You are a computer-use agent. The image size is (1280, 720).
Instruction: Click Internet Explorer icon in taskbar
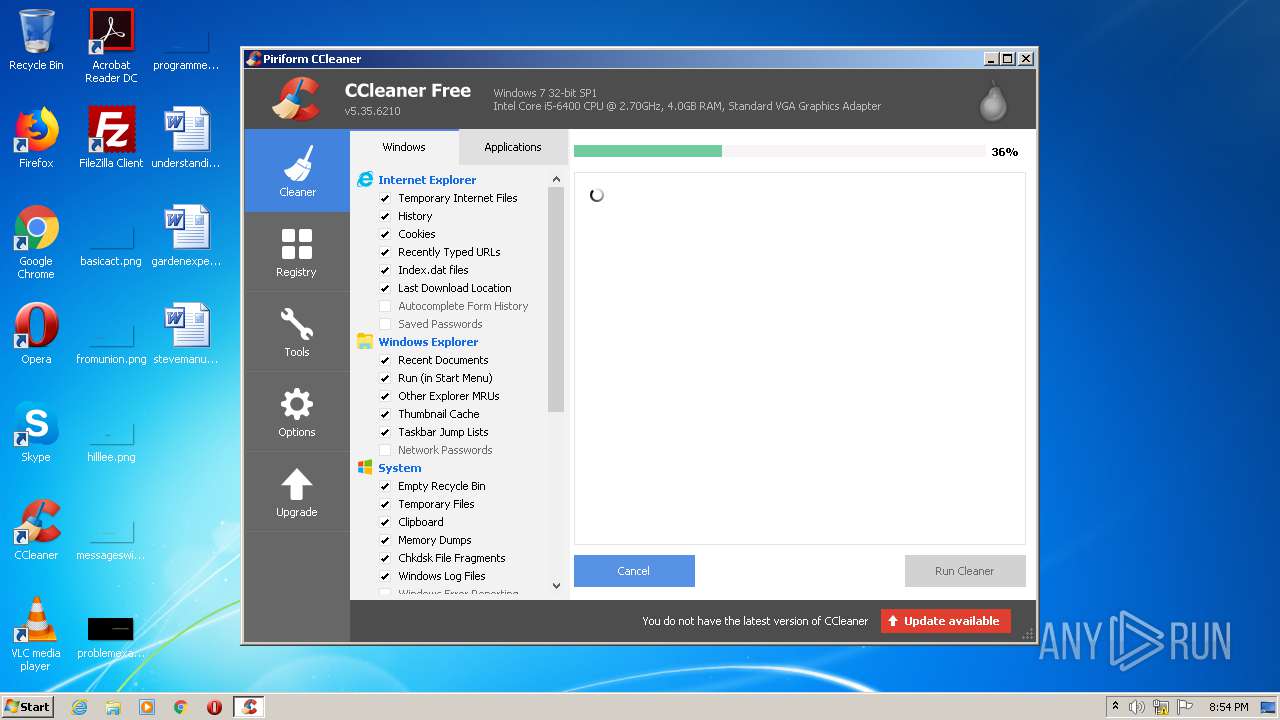pos(79,707)
